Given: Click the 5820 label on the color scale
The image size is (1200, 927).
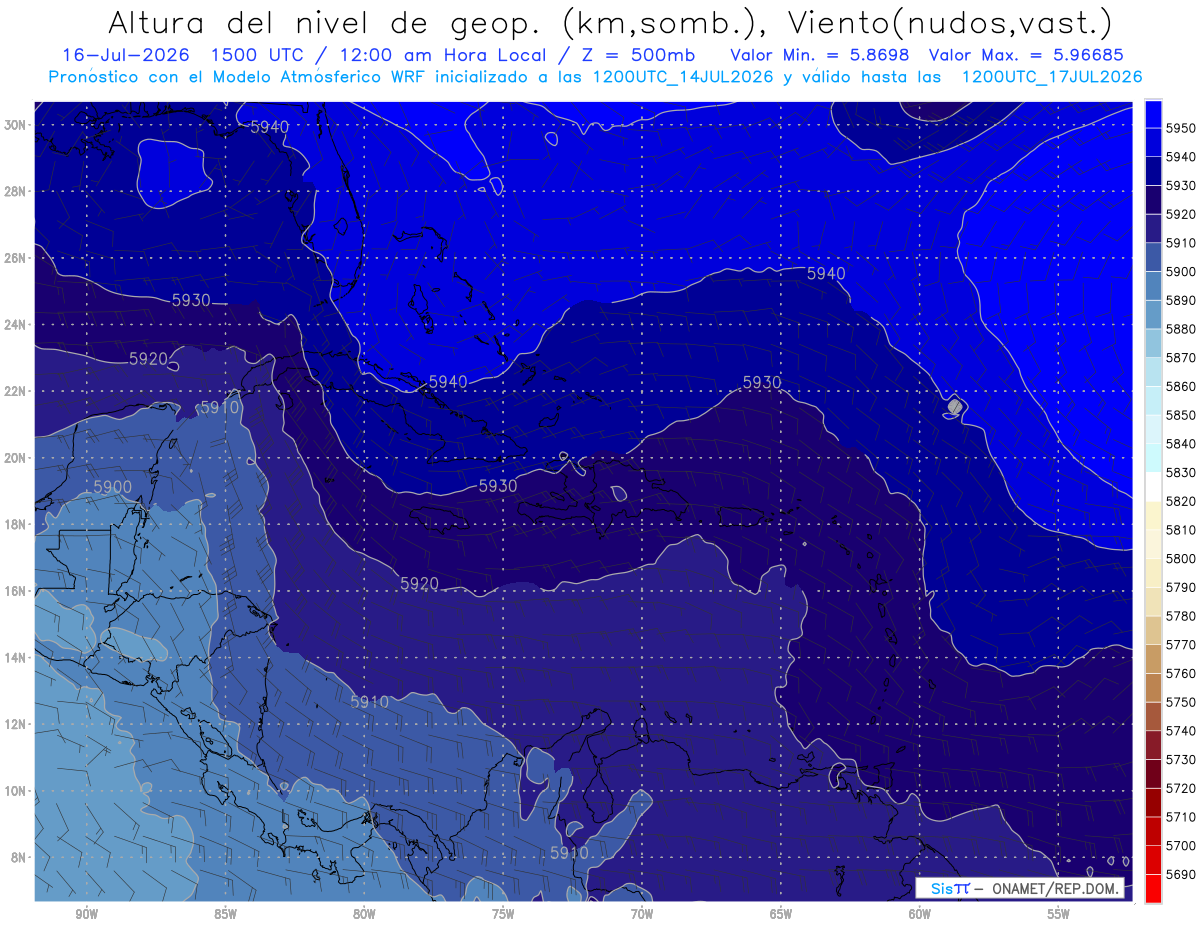Looking at the screenshot, I should point(1180,501).
